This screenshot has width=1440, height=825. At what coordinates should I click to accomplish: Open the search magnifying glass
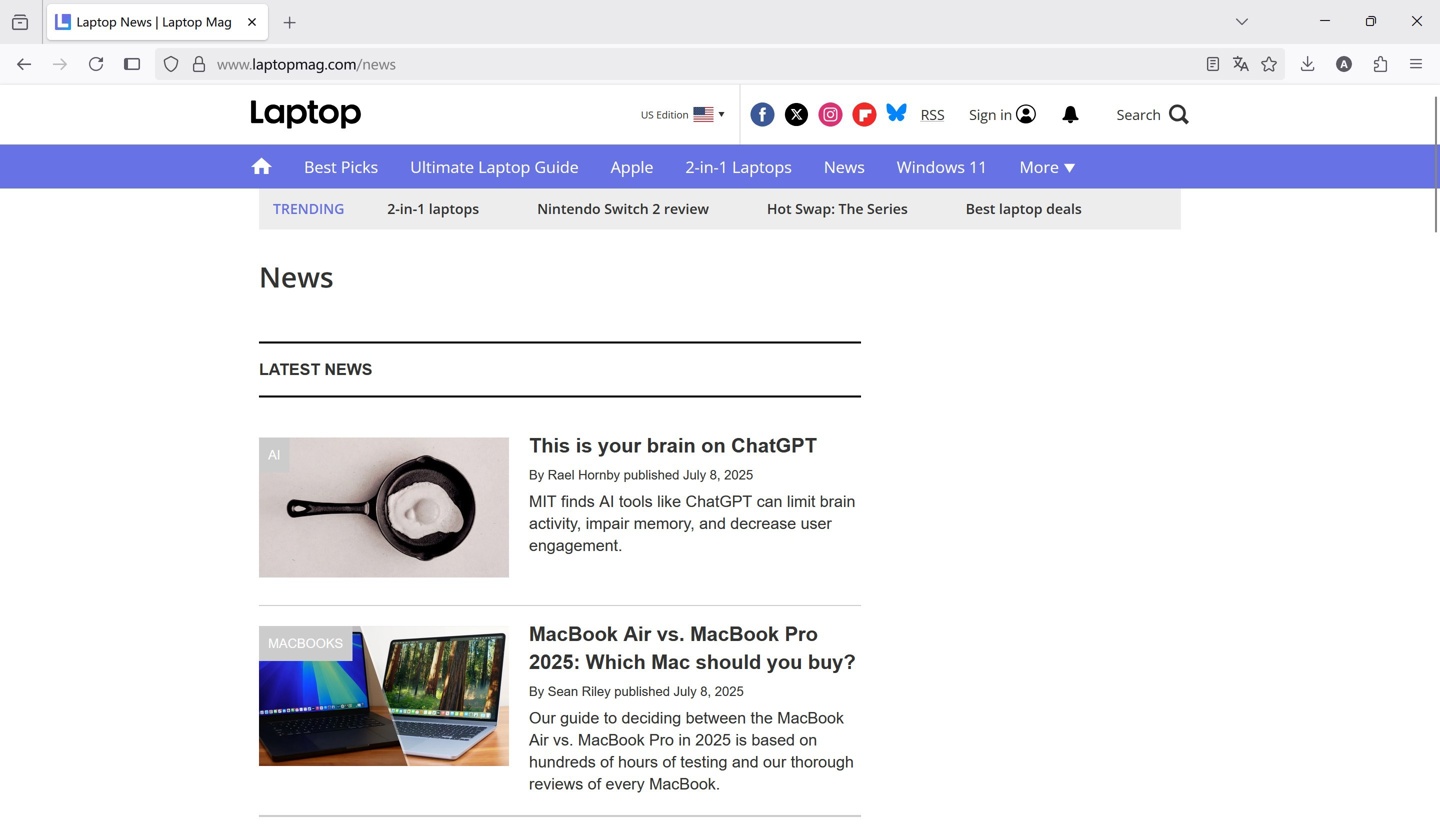pyautogui.click(x=1179, y=114)
